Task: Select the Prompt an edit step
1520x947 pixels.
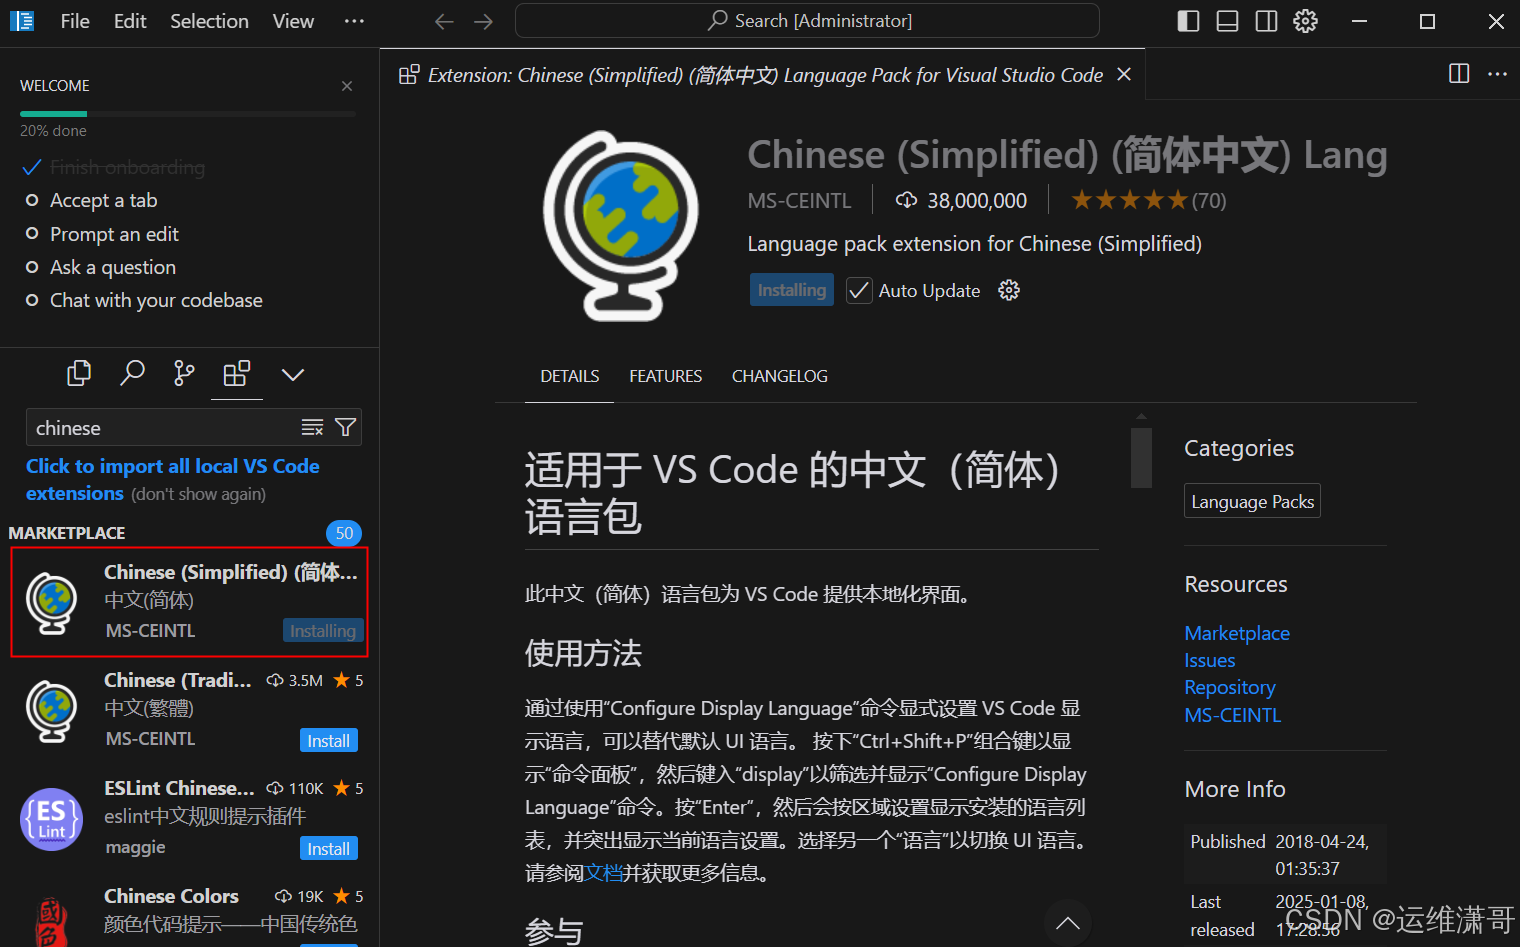Action: tap(114, 234)
